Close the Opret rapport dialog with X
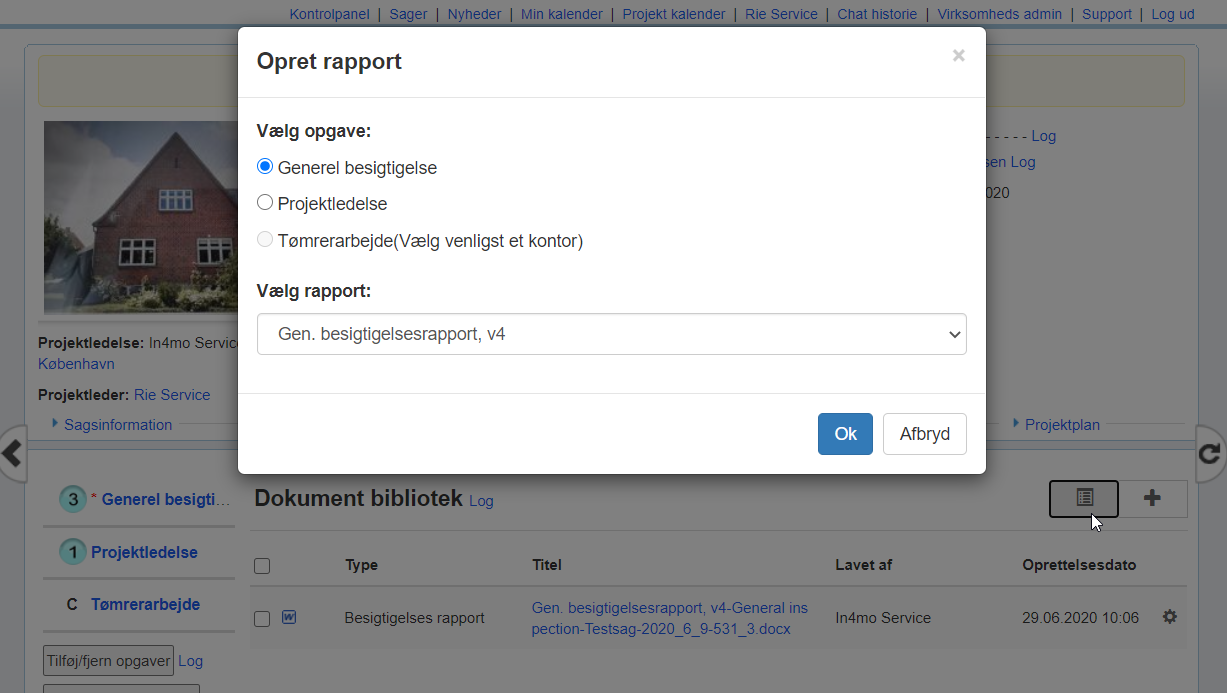This screenshot has height=693, width=1227. [x=958, y=56]
